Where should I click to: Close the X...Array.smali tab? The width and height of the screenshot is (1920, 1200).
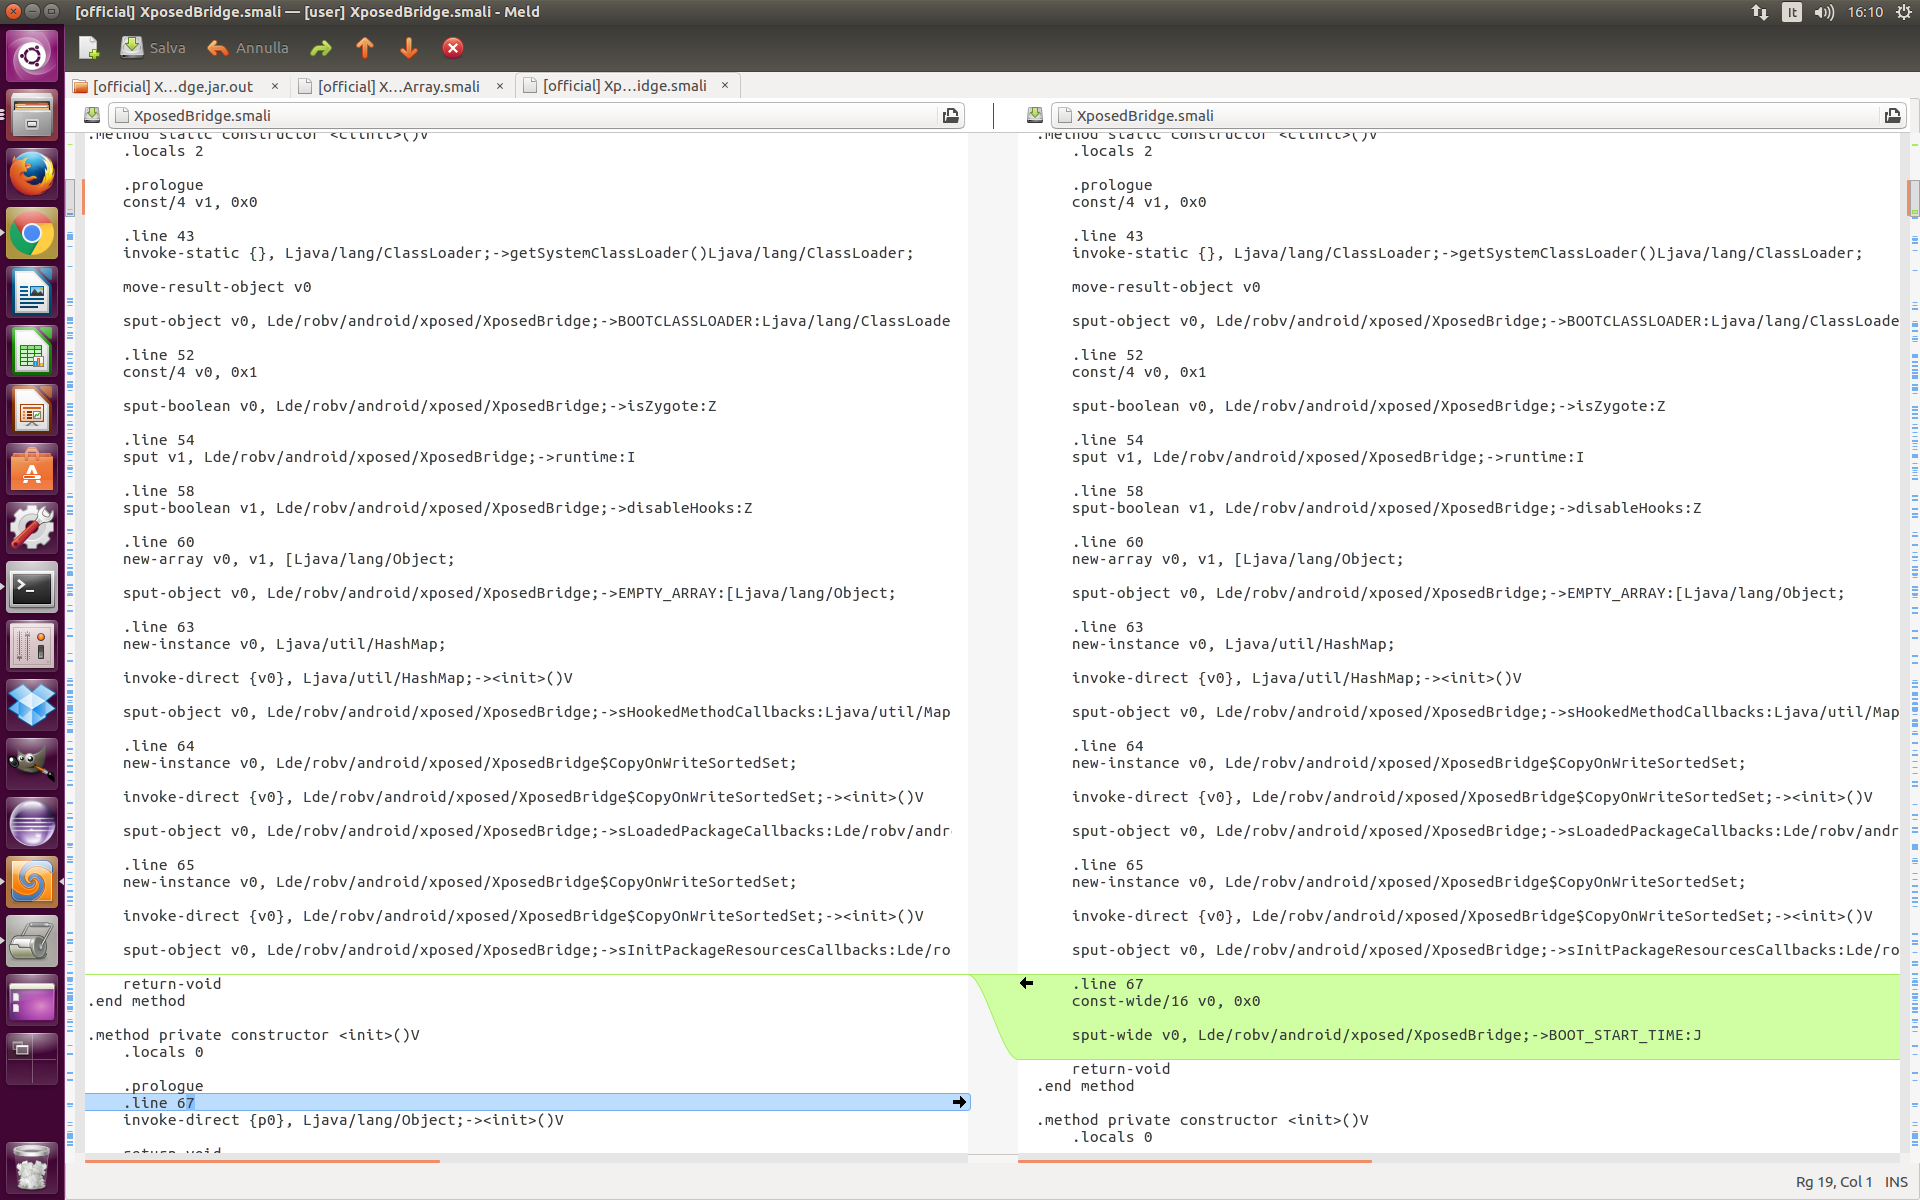[x=500, y=86]
